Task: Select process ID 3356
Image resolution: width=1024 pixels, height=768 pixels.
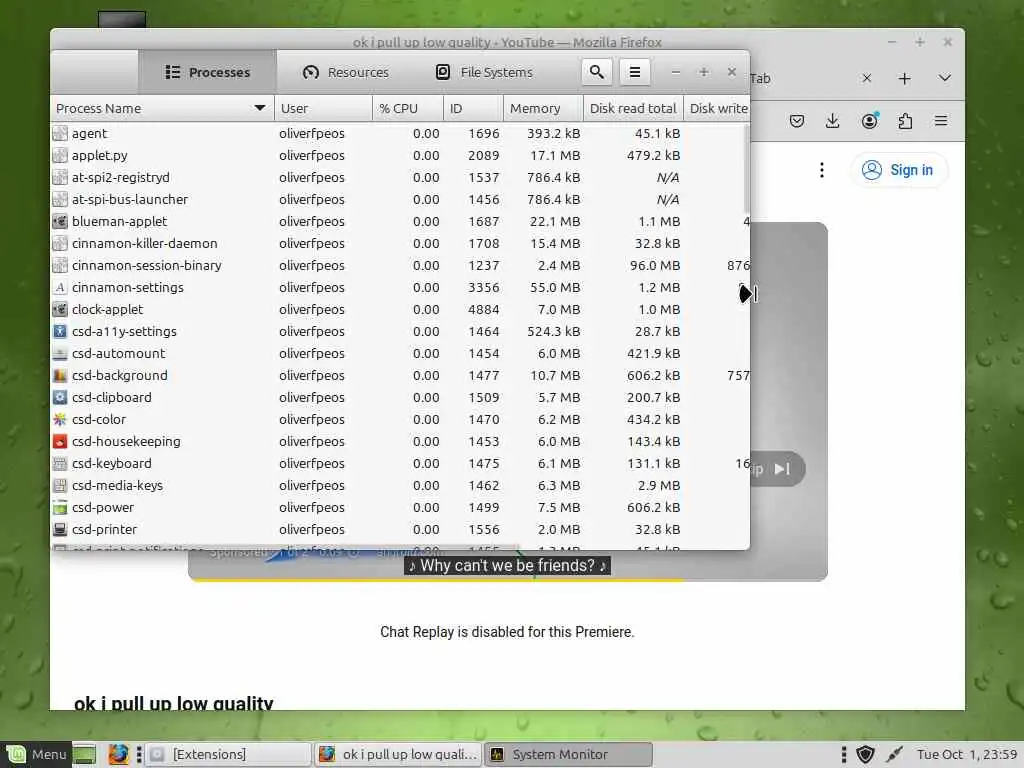Action: (483, 287)
